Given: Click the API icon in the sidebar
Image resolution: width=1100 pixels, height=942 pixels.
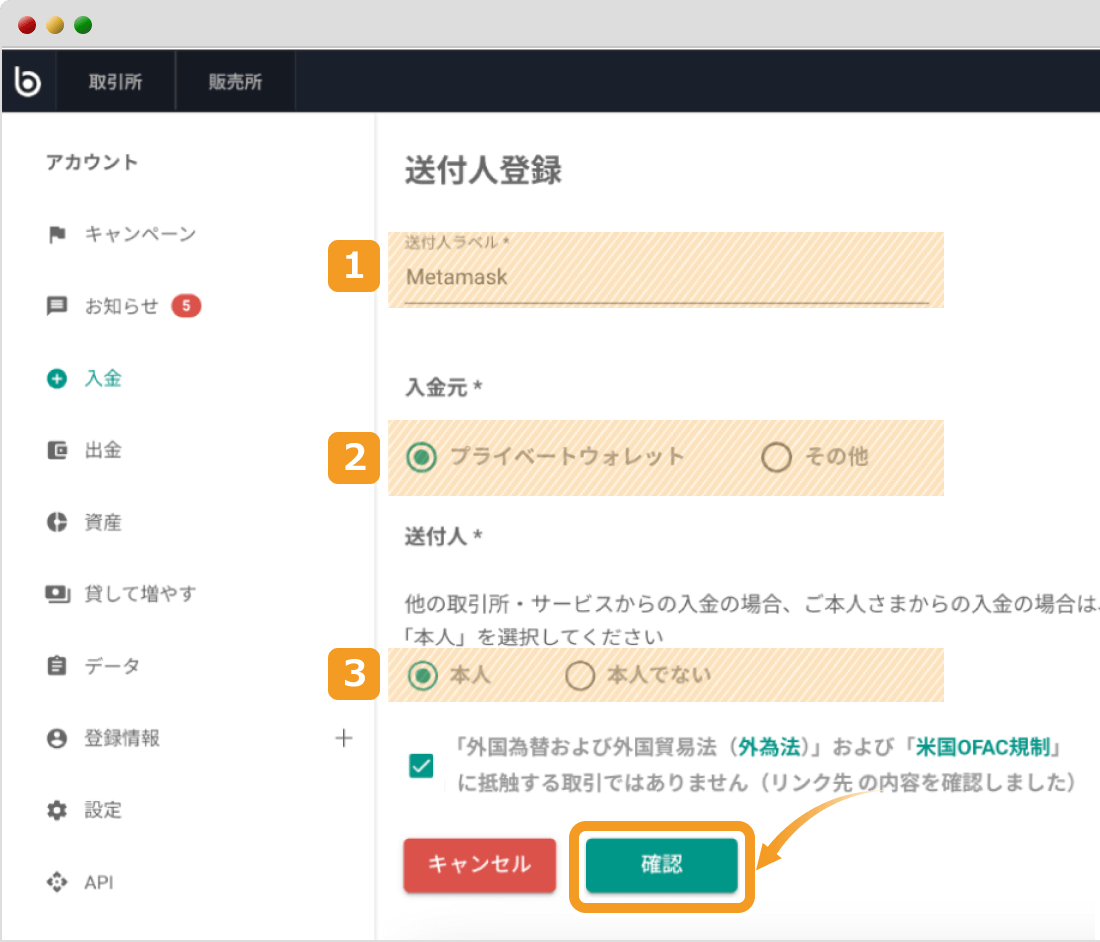Looking at the screenshot, I should [x=57, y=882].
